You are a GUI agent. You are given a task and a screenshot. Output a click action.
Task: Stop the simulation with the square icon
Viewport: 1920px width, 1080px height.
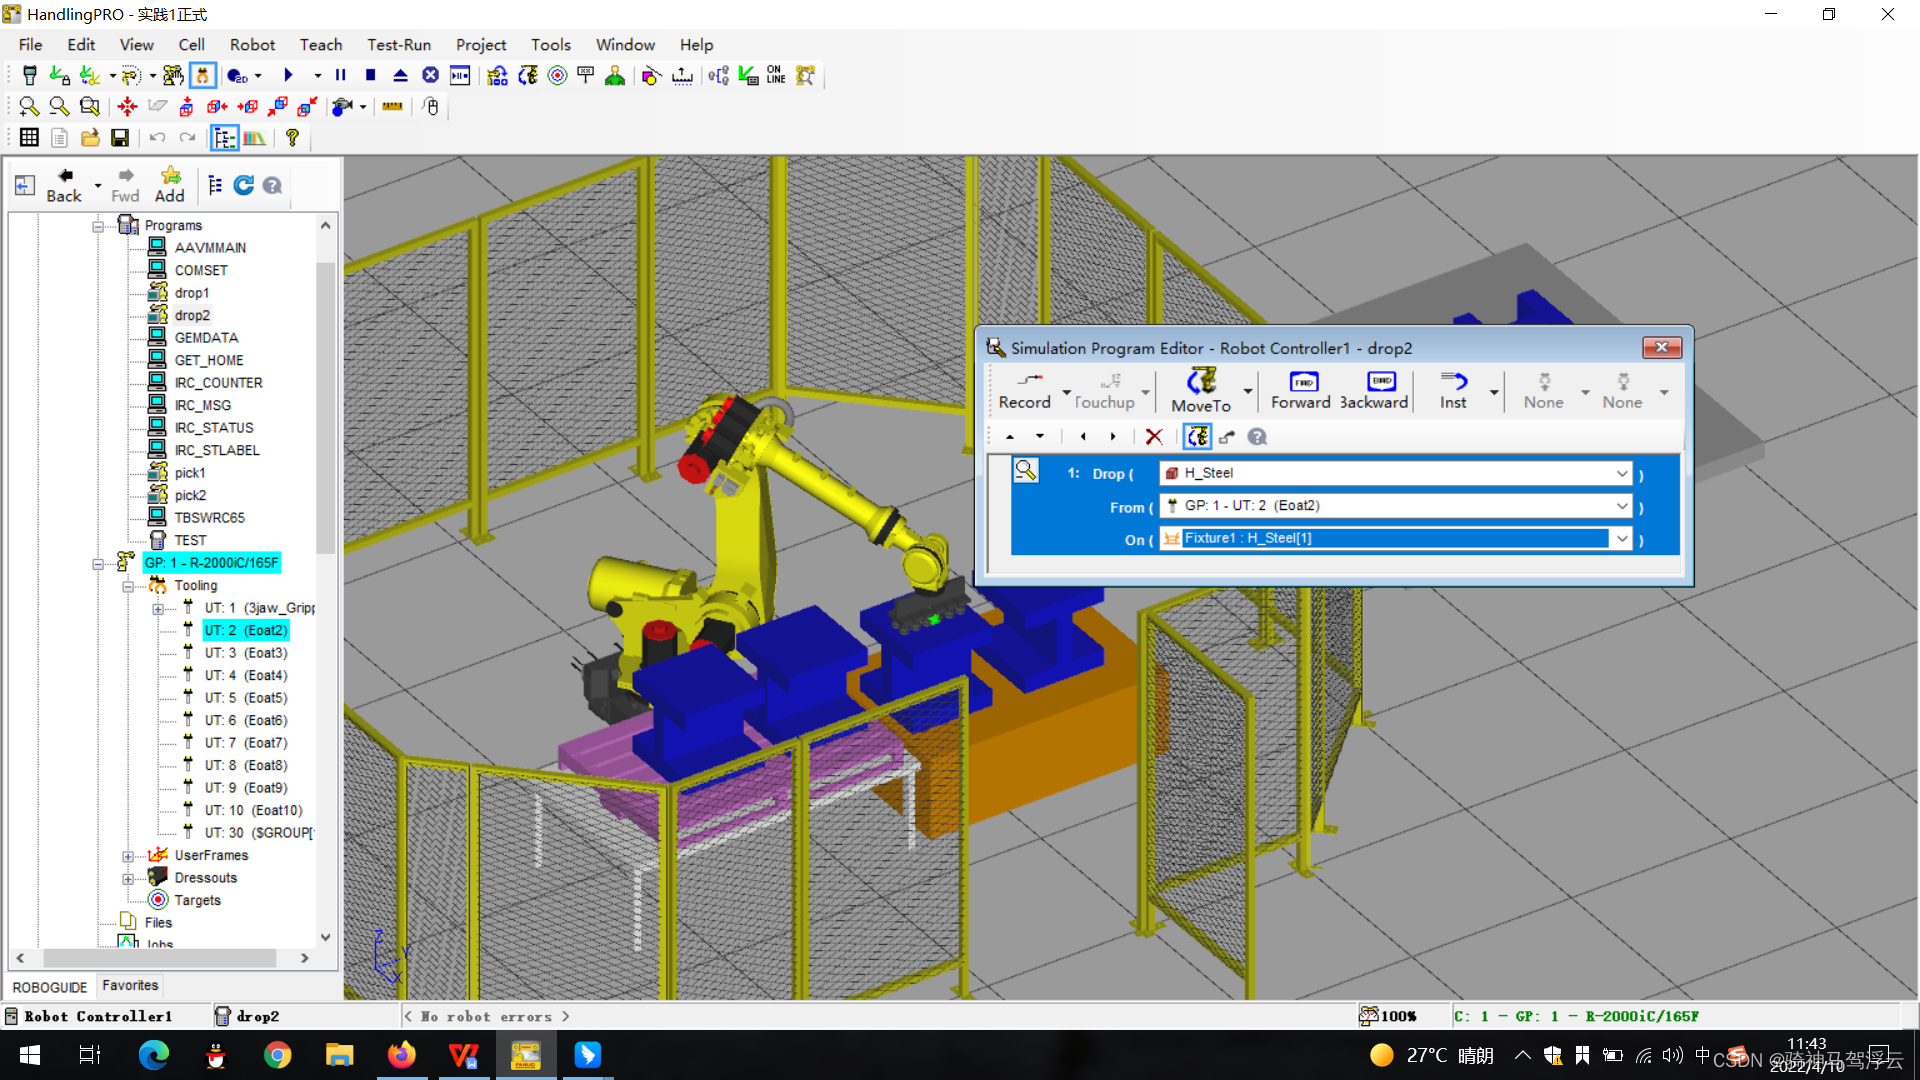(371, 76)
